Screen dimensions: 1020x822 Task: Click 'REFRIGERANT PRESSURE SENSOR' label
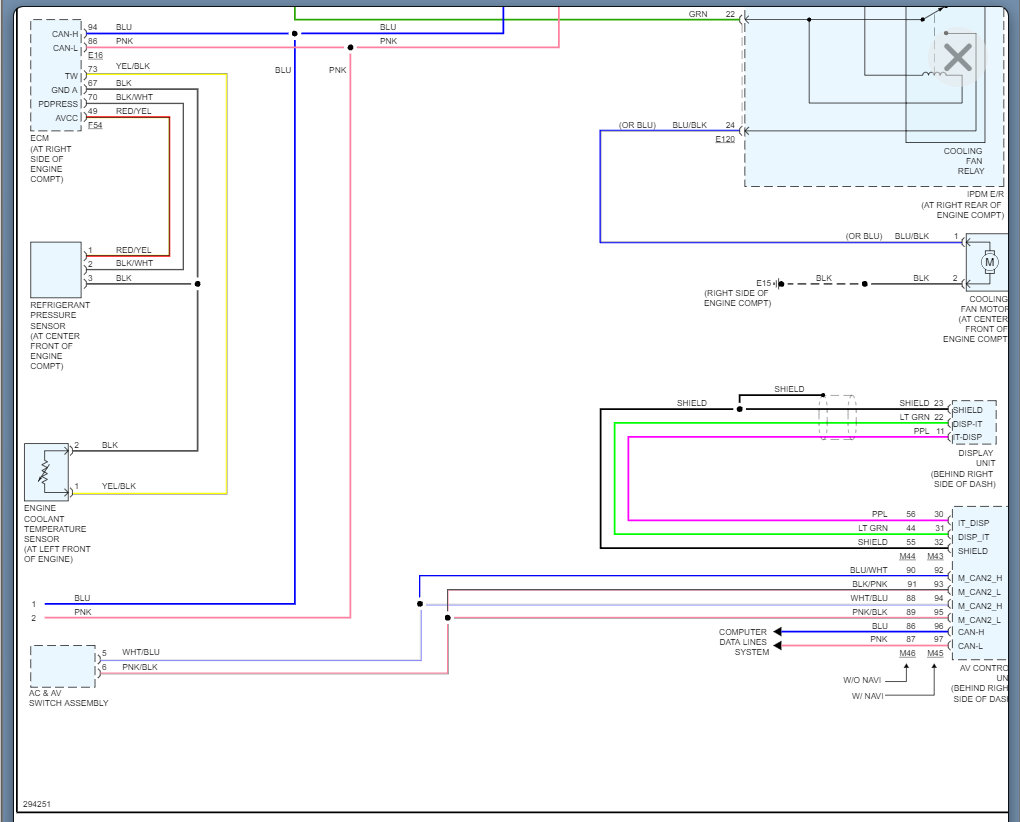point(60,315)
